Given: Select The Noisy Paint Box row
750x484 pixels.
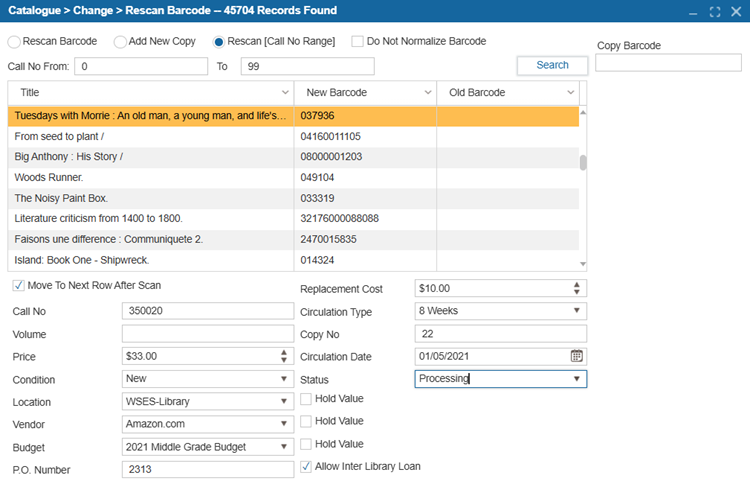Looking at the screenshot, I should (293, 198).
